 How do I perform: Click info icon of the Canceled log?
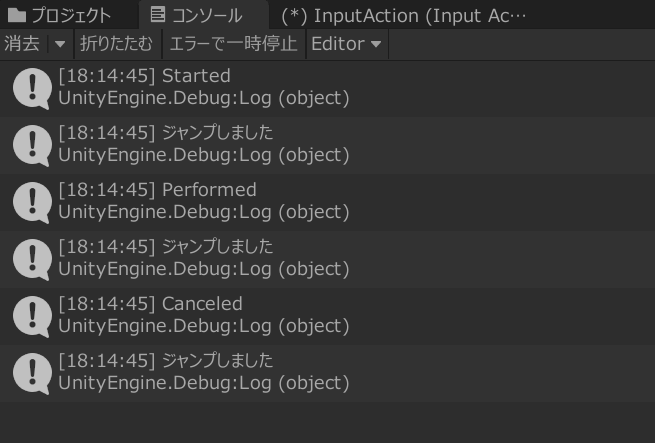coord(32,316)
